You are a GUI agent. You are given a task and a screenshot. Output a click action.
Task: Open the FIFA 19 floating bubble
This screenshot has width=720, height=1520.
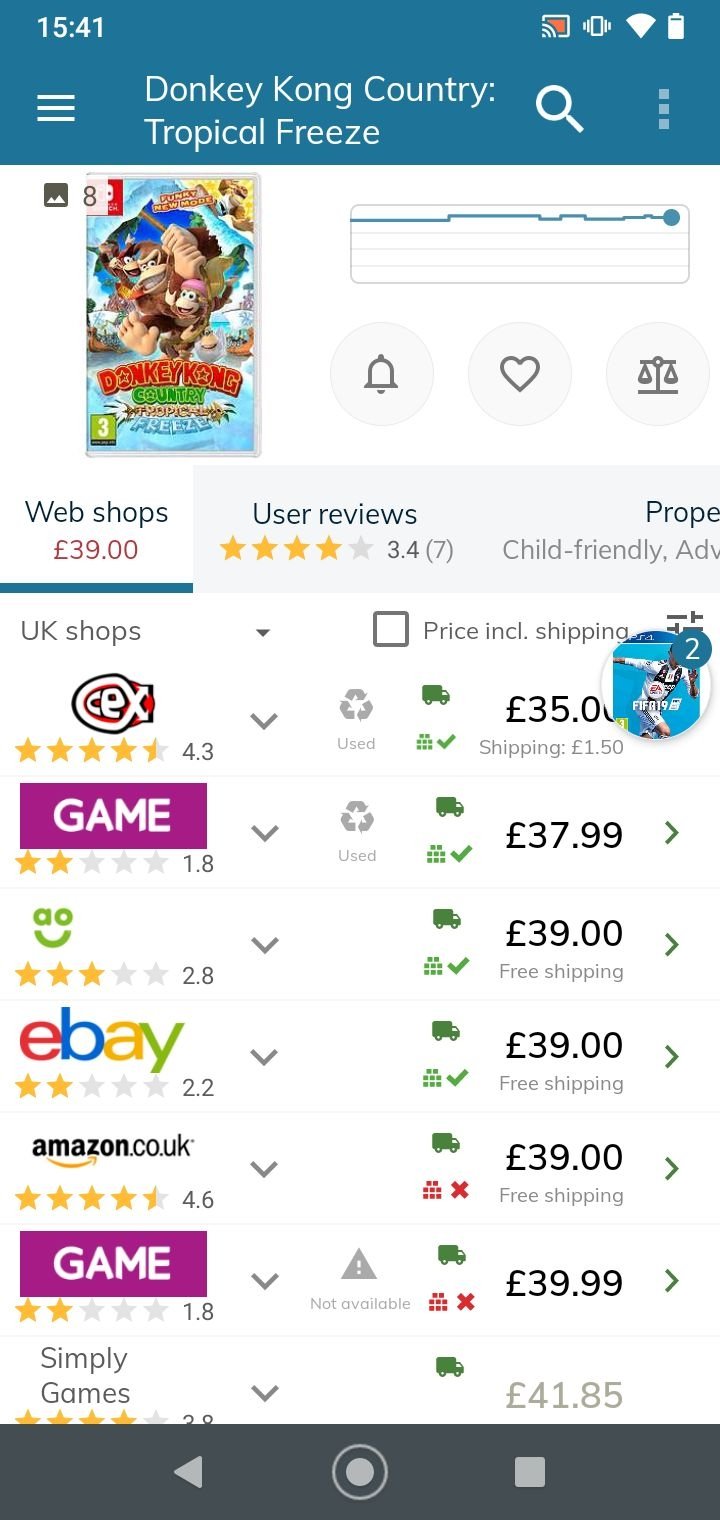pos(656,686)
